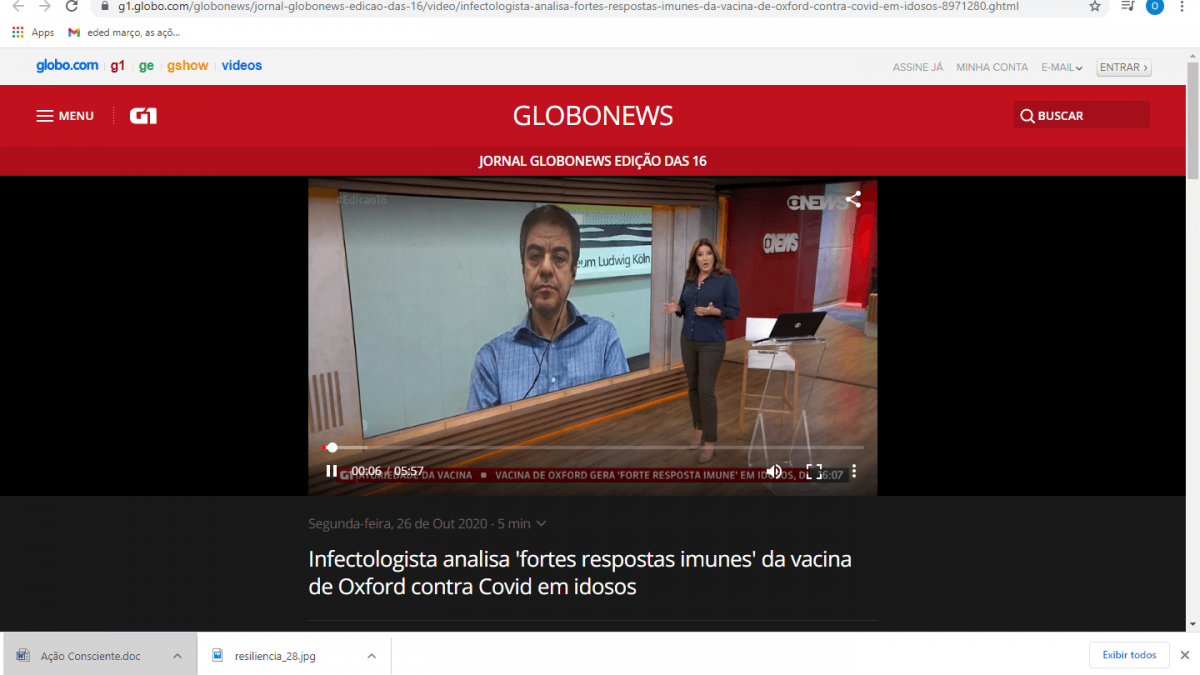Expand the date and duration chevron
This screenshot has width=1200, height=675.
click(541, 523)
